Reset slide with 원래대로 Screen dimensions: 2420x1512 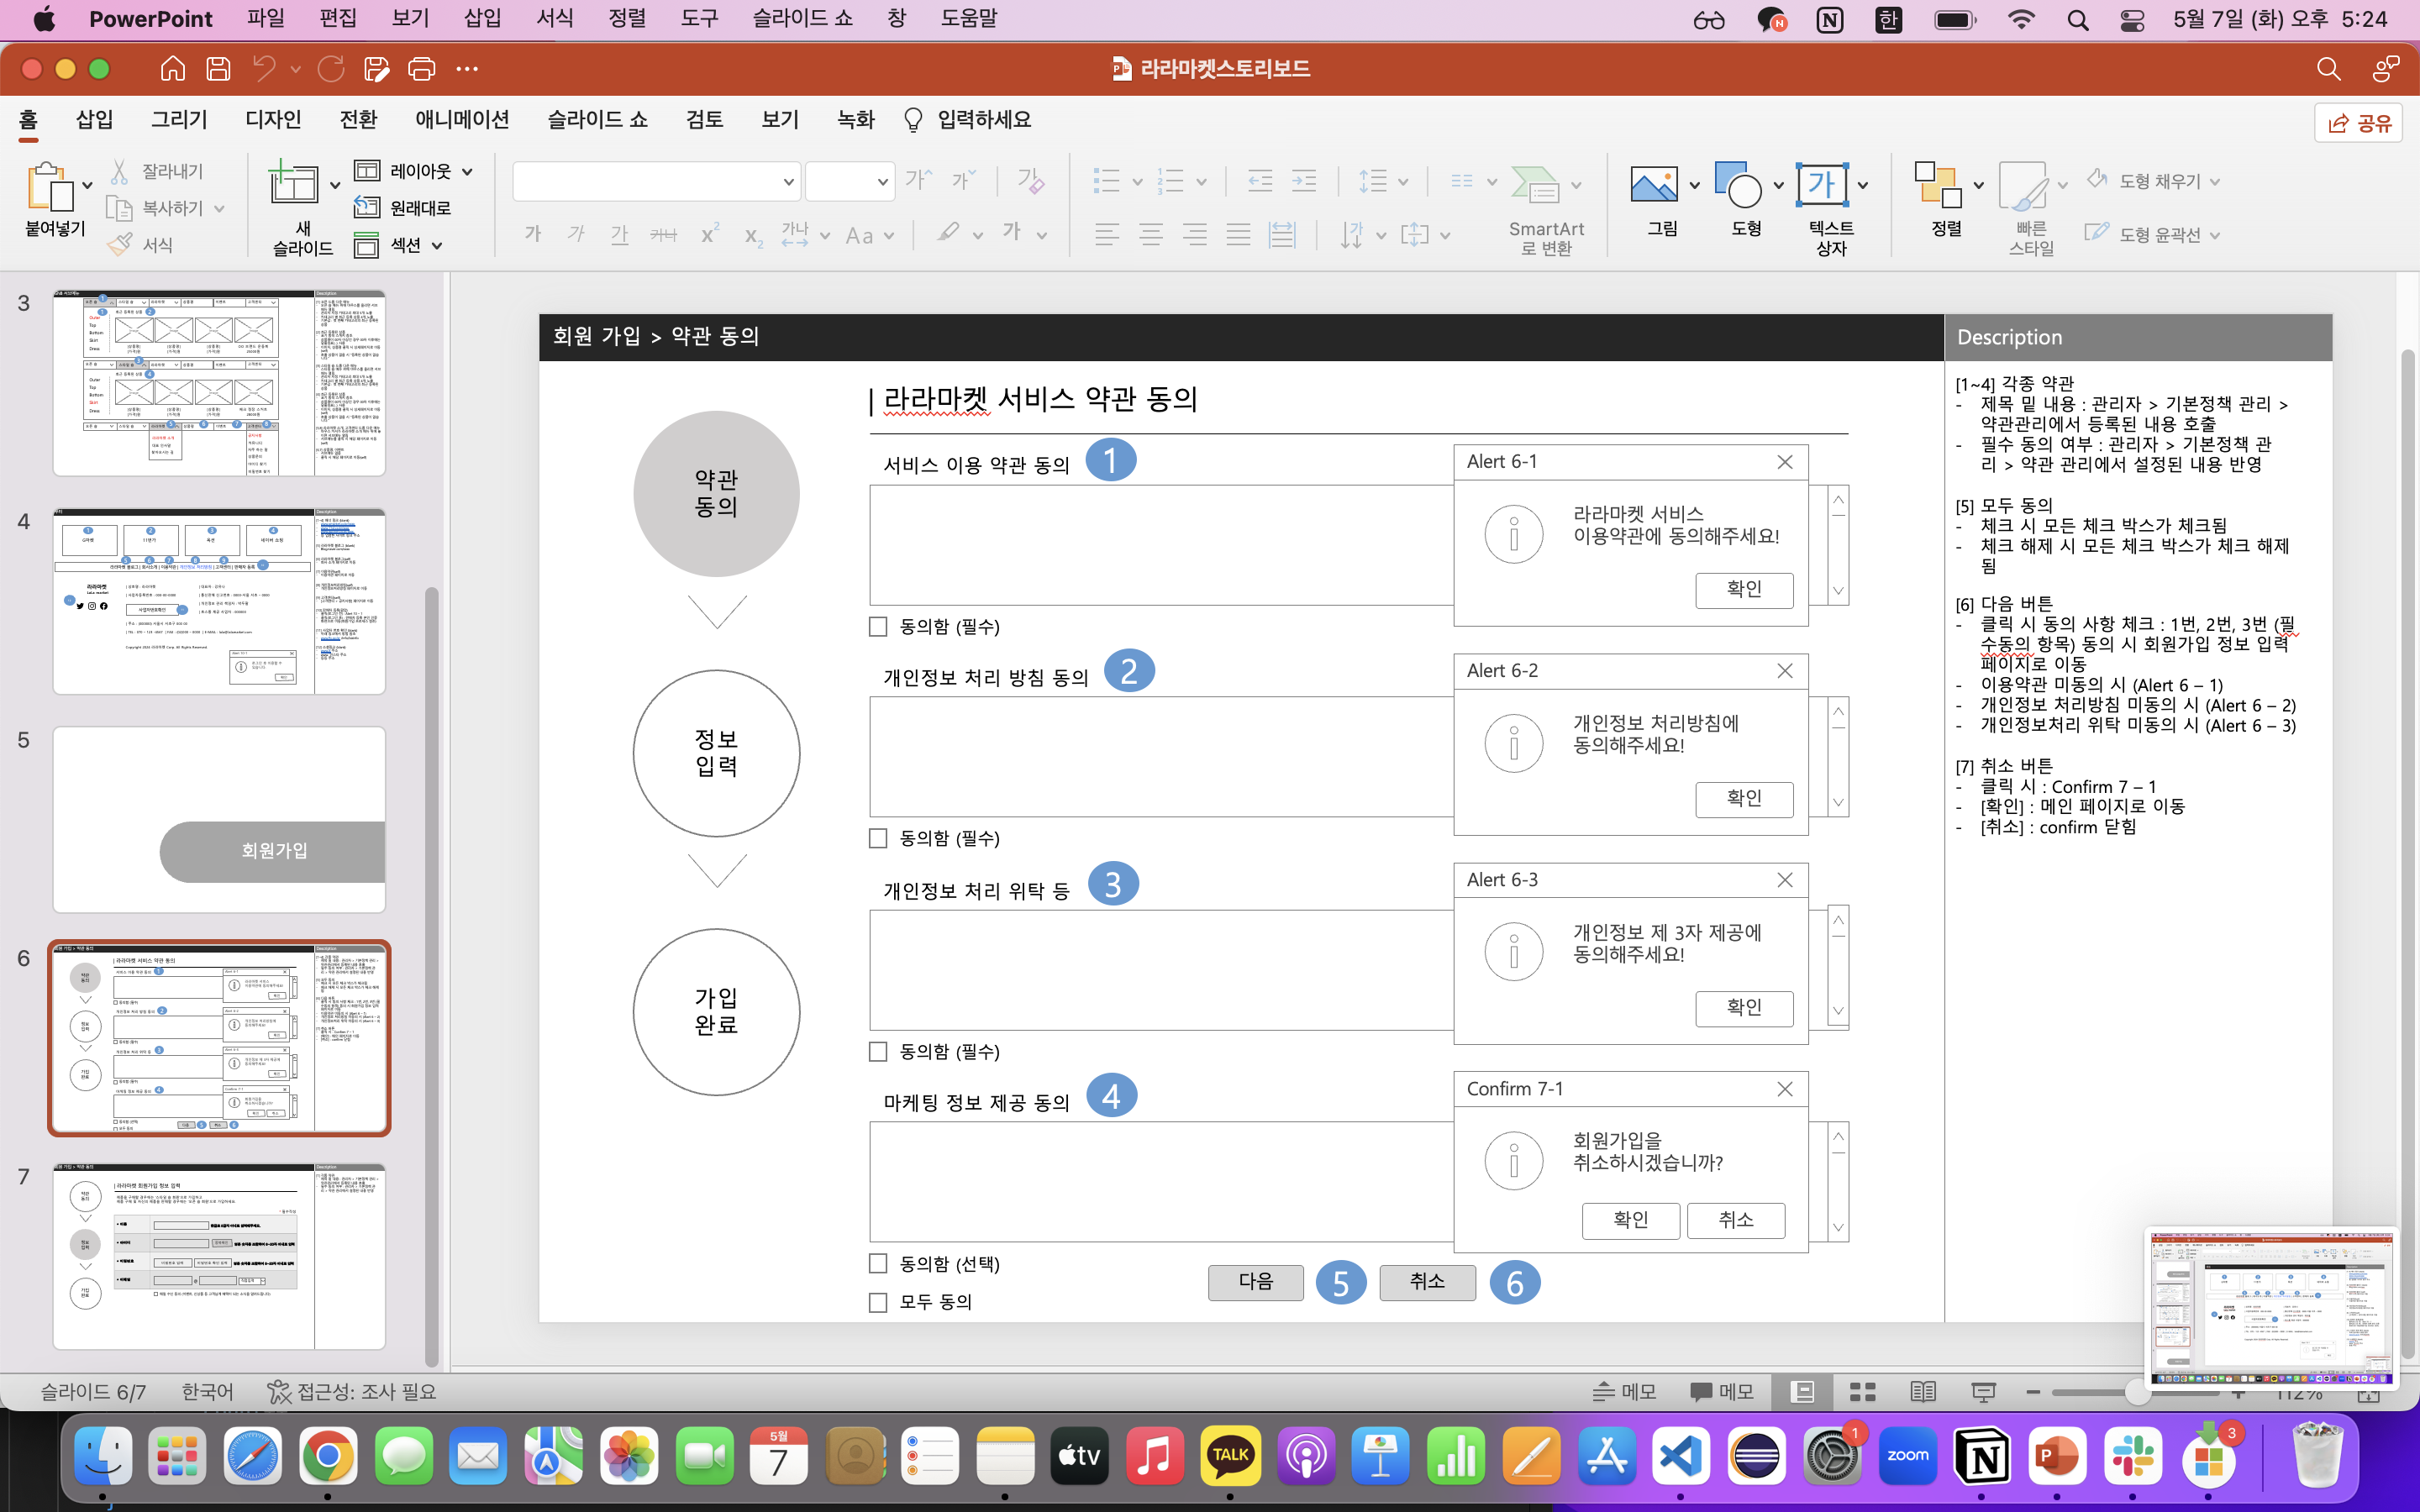tap(402, 208)
